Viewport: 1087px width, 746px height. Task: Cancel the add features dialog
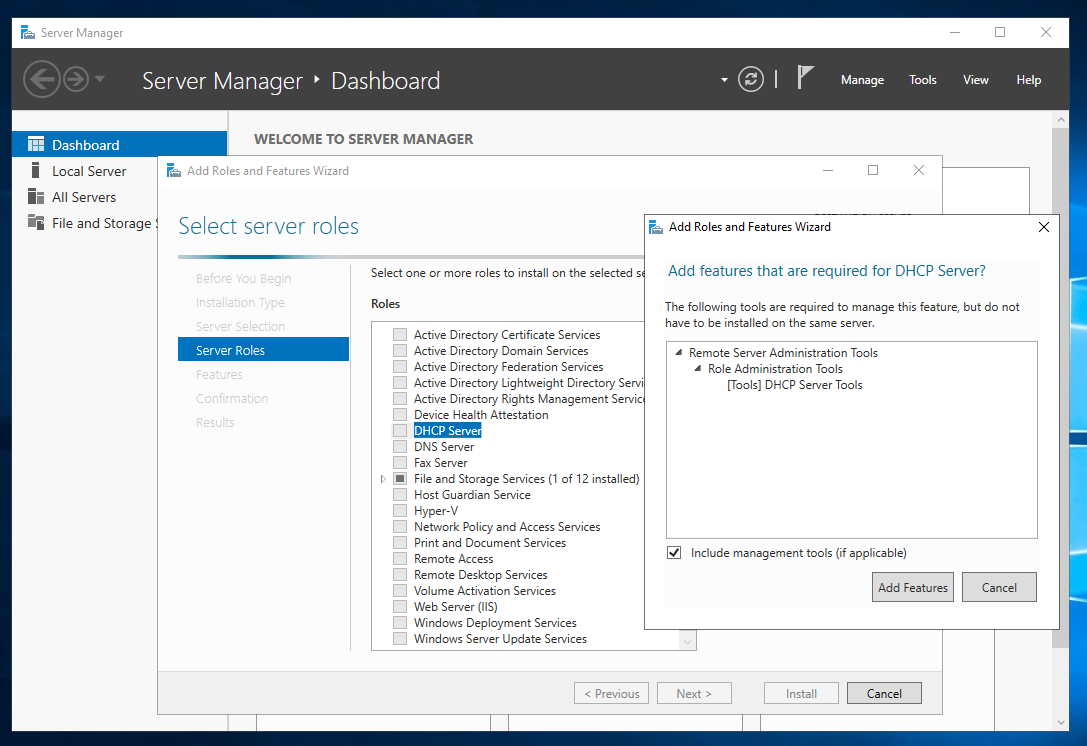(998, 588)
